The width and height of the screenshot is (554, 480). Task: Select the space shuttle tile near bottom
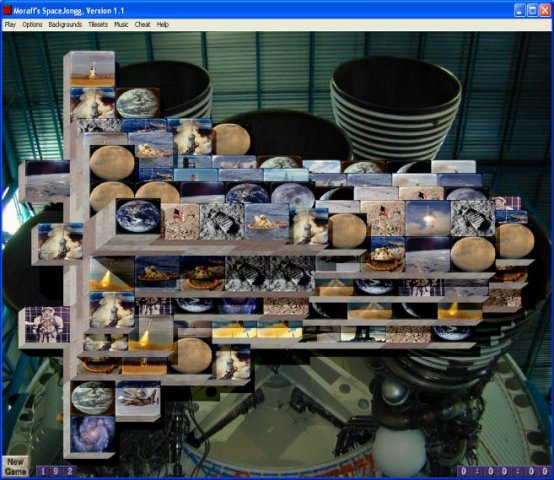138,398
